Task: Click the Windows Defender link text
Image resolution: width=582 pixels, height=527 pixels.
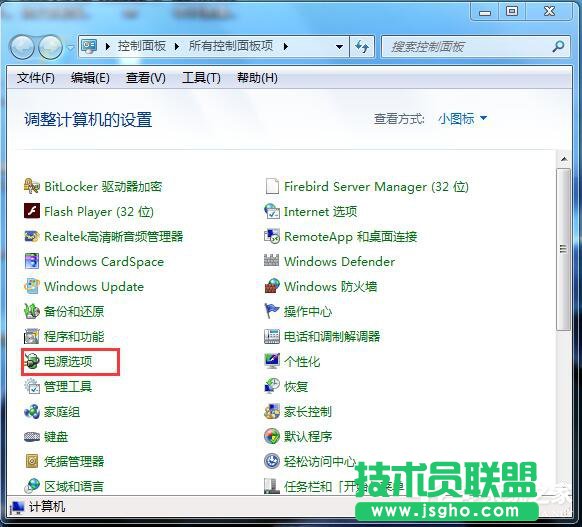Action: [339, 262]
